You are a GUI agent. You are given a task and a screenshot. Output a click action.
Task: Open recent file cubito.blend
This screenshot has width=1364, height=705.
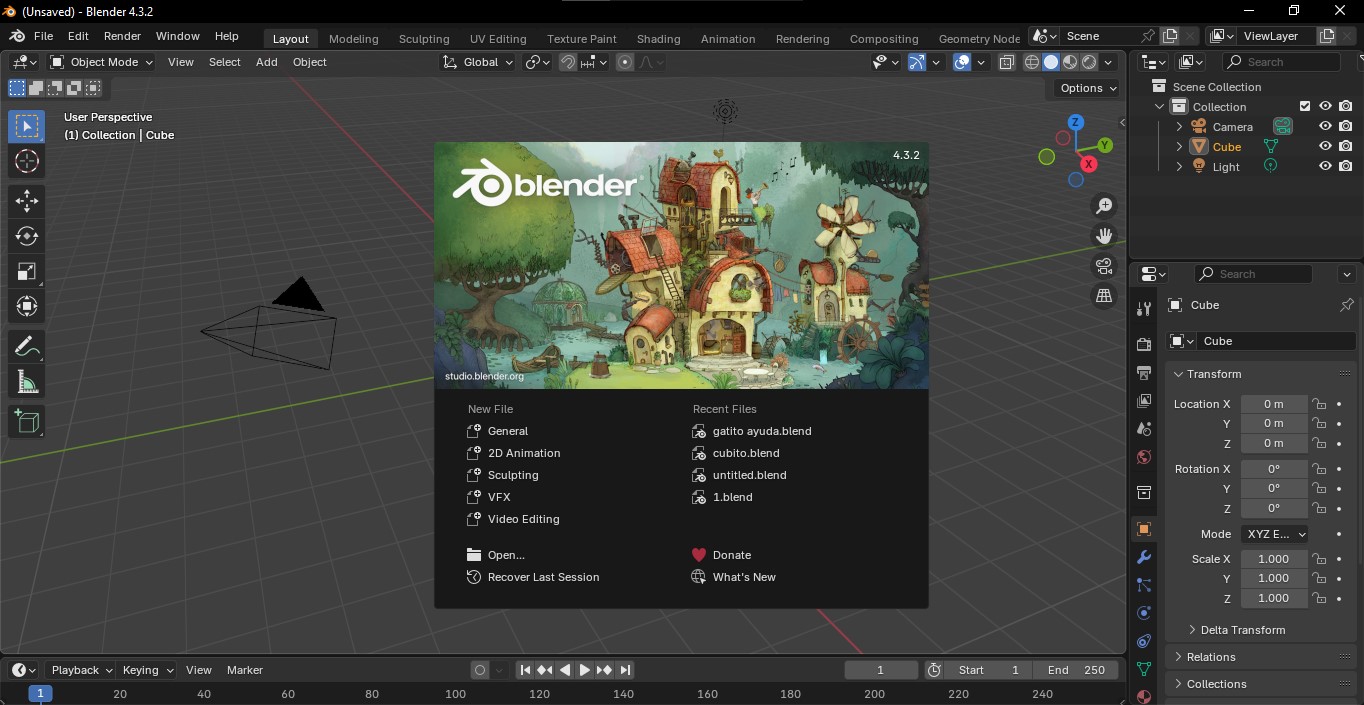745,453
